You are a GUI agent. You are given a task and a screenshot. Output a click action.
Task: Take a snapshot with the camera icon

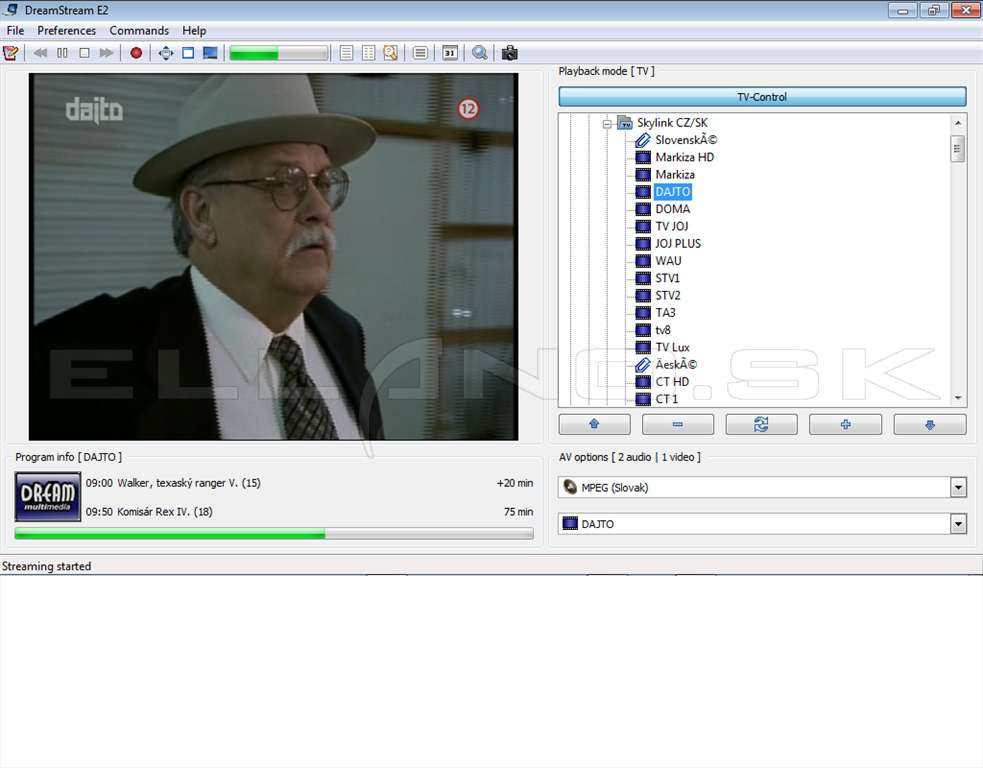pos(510,53)
